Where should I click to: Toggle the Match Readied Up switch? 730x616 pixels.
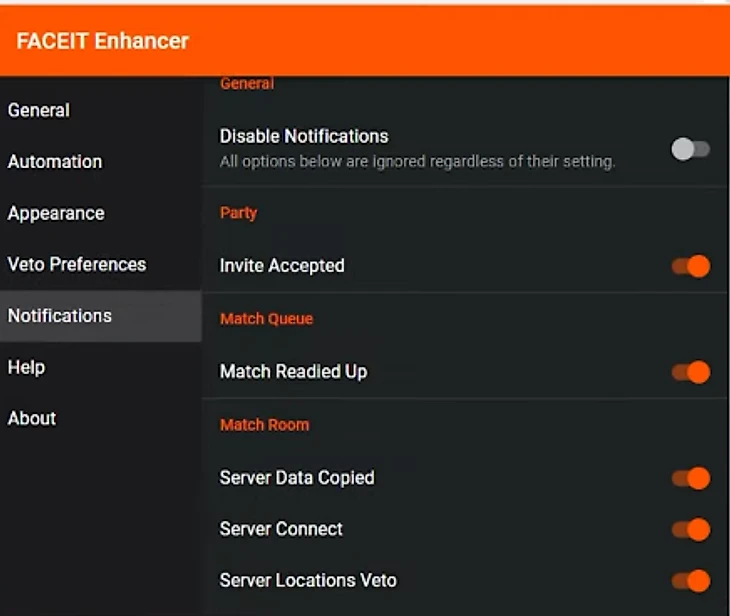(691, 372)
